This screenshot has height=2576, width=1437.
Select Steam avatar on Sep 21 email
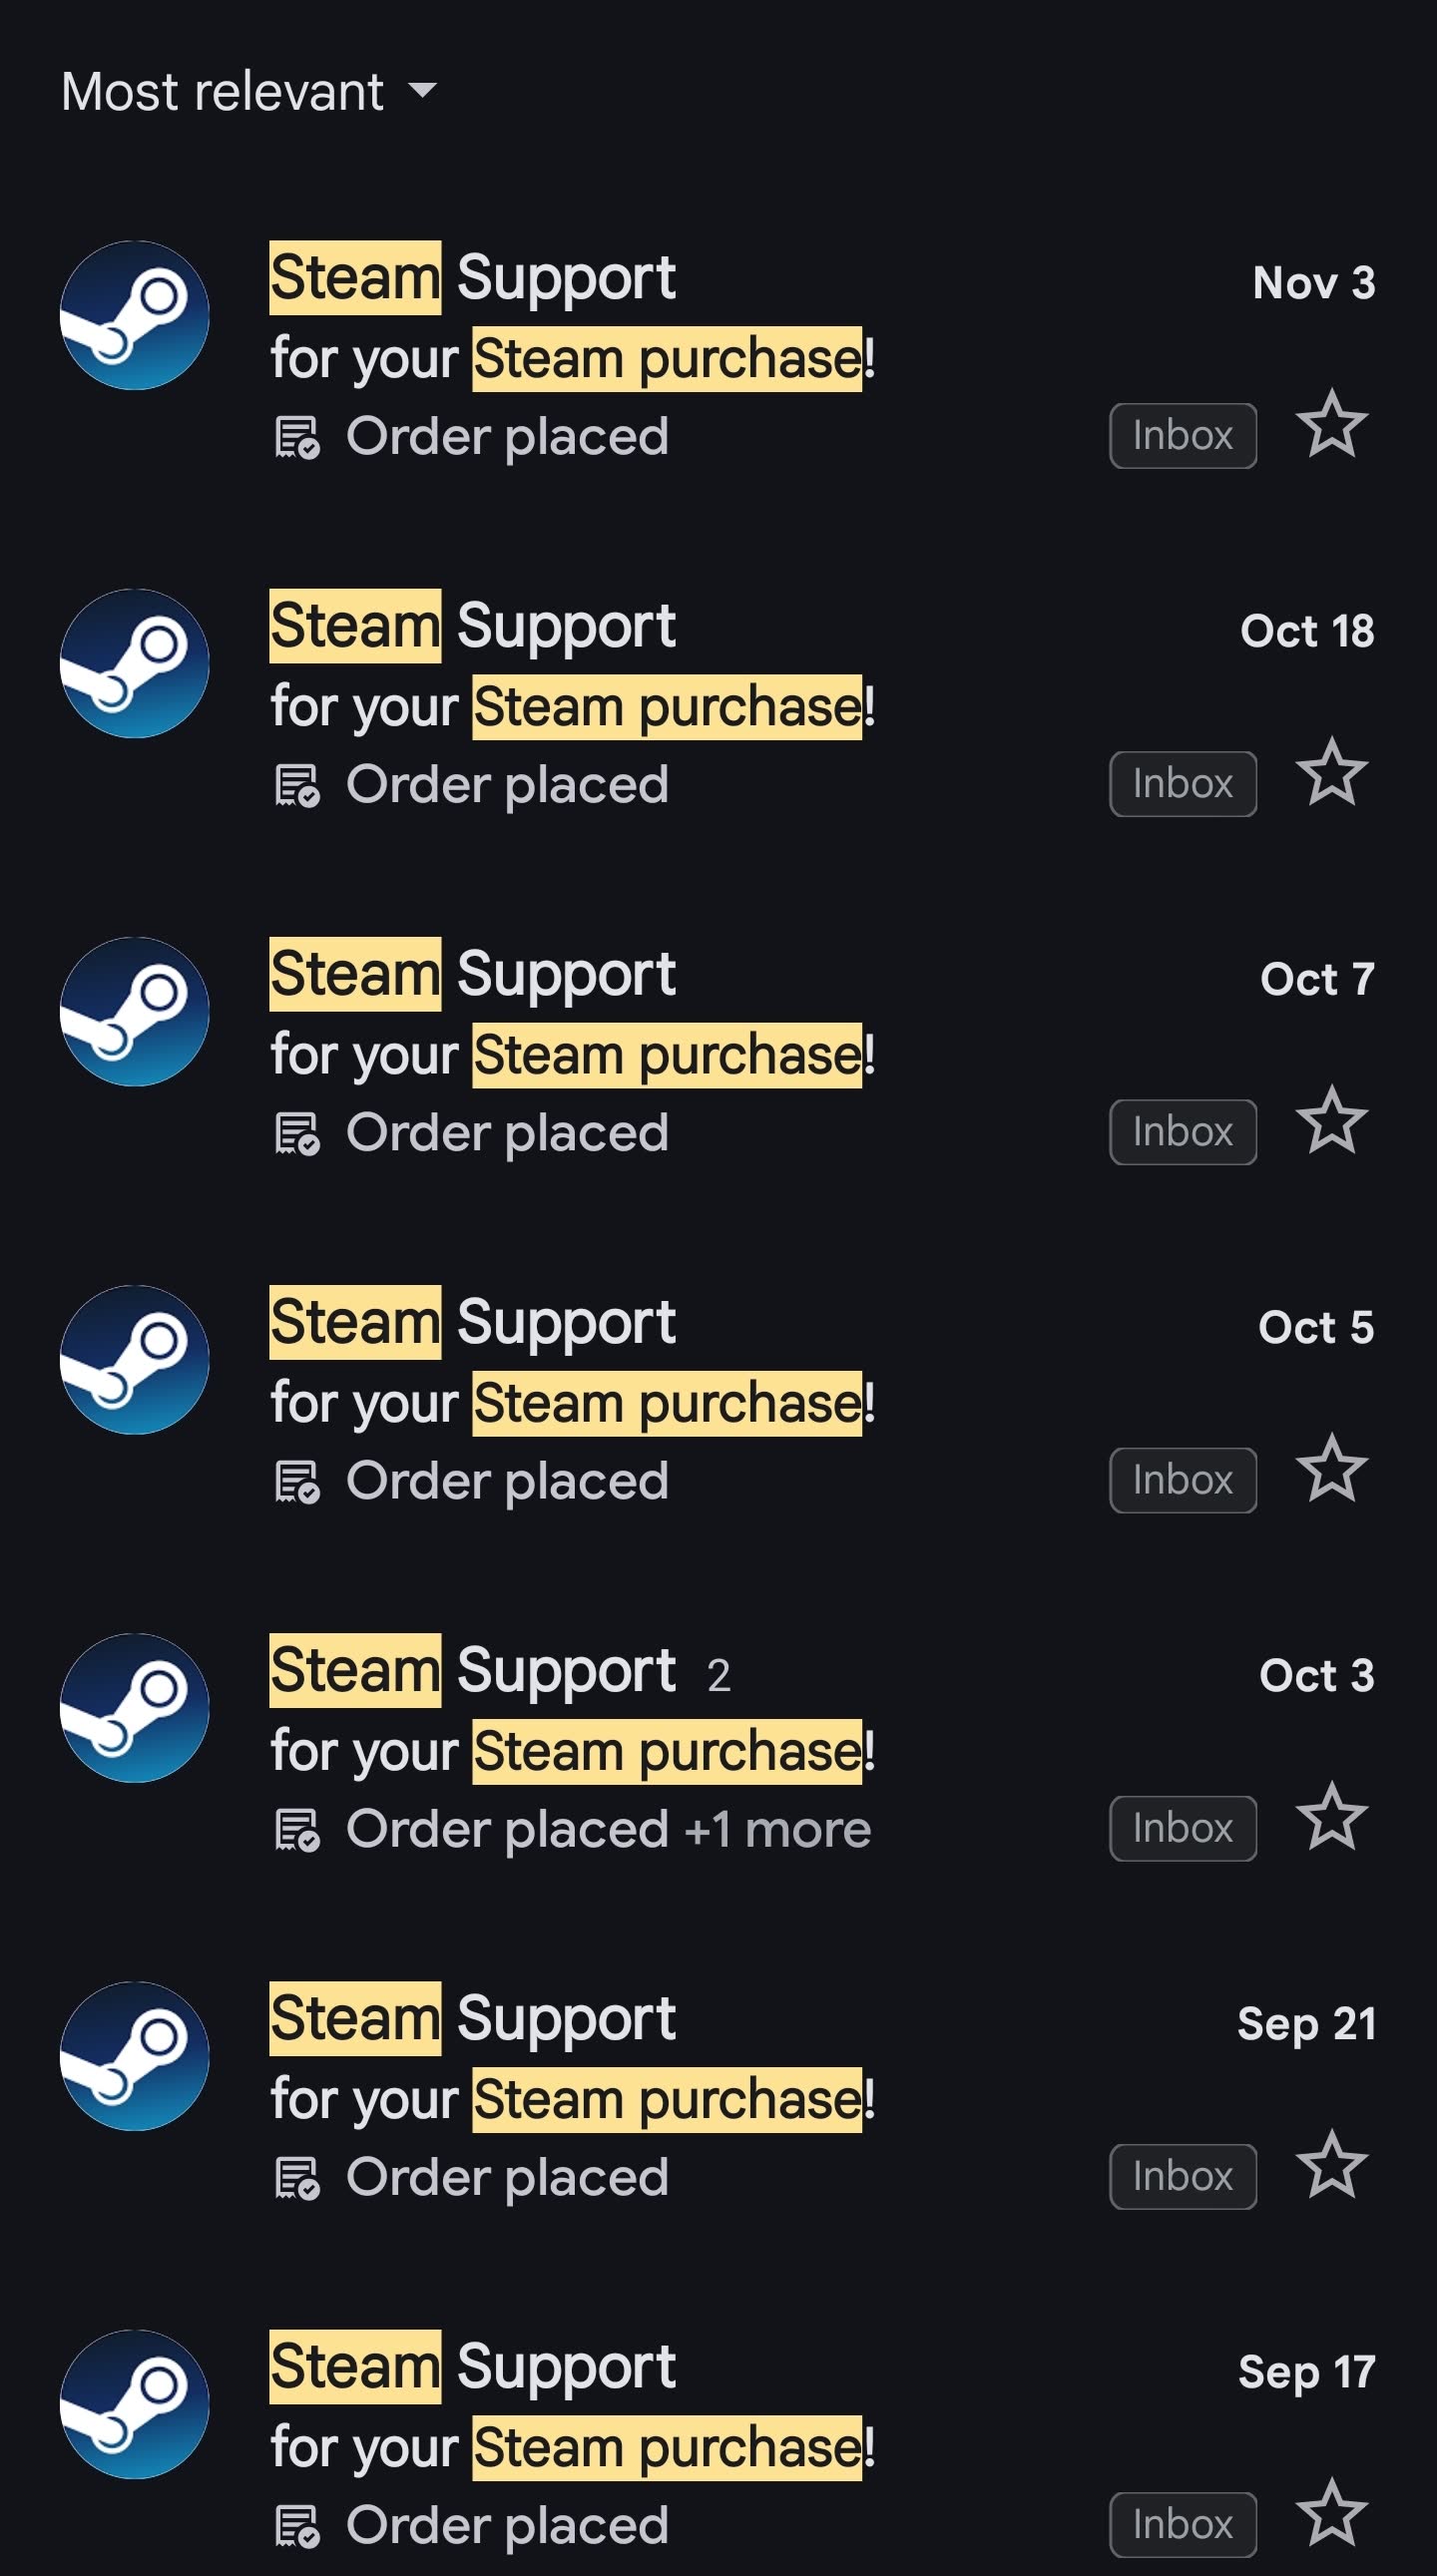[x=135, y=2055]
